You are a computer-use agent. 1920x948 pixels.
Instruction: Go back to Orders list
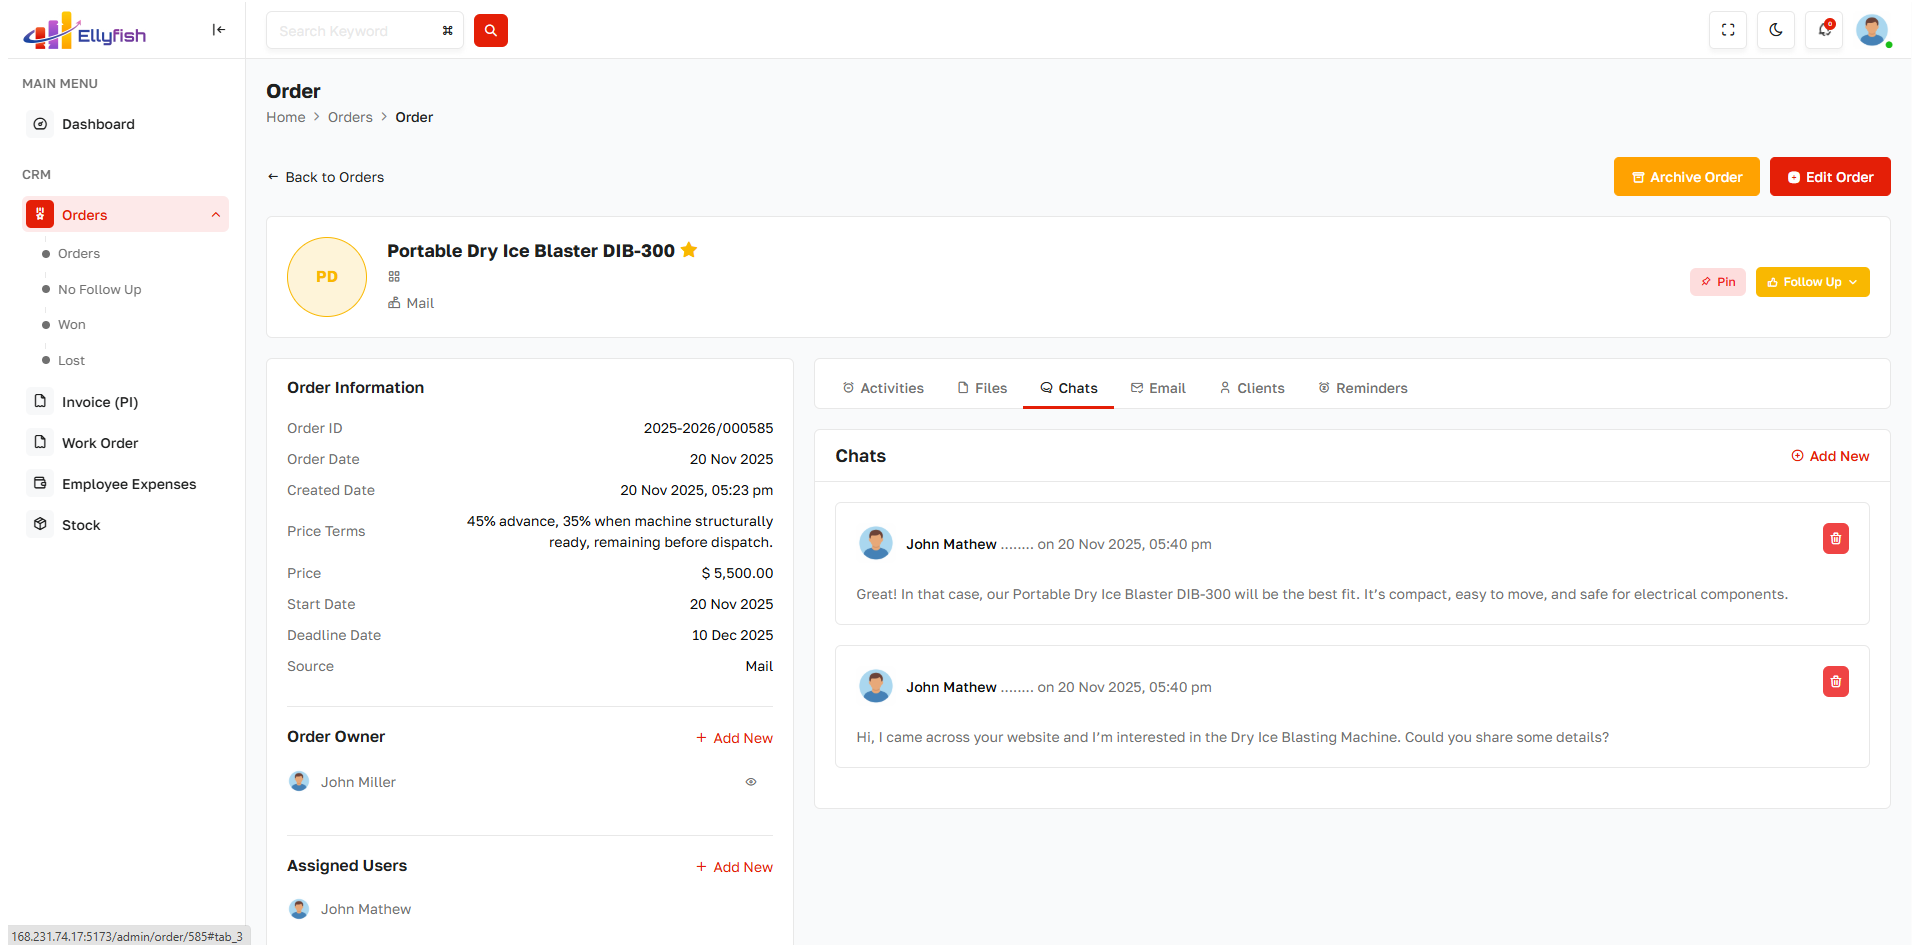tap(325, 177)
